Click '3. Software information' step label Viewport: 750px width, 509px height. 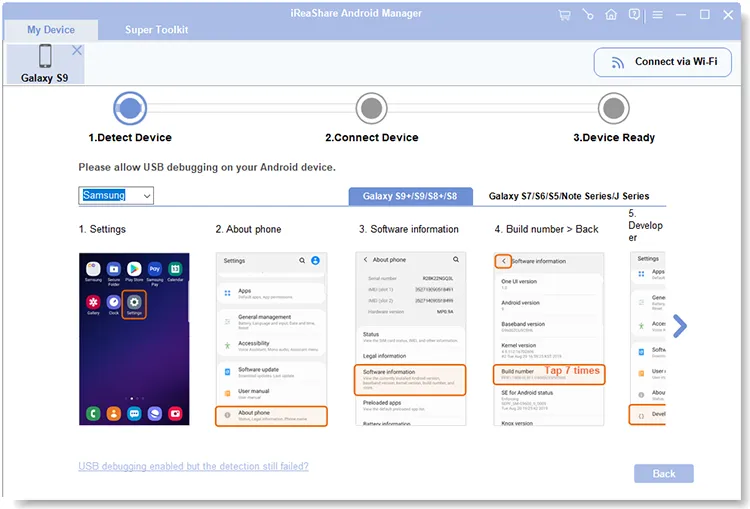[408, 229]
